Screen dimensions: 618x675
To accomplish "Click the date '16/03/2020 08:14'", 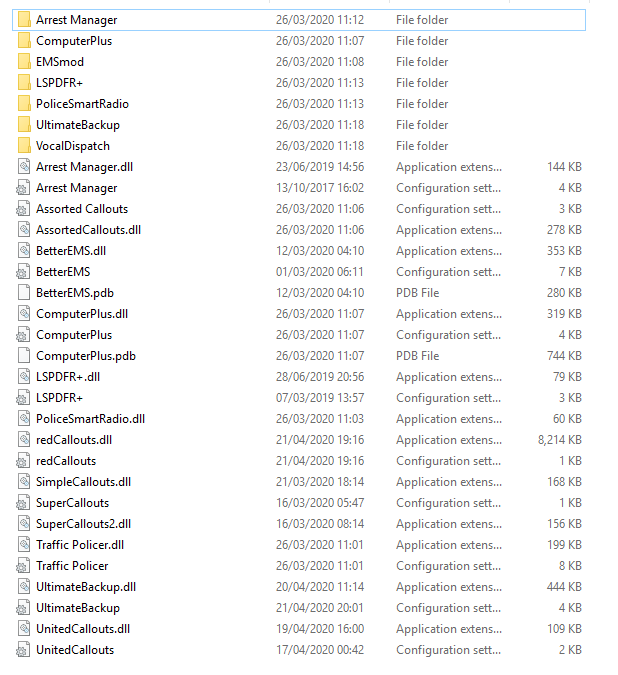I will [x=320, y=524].
